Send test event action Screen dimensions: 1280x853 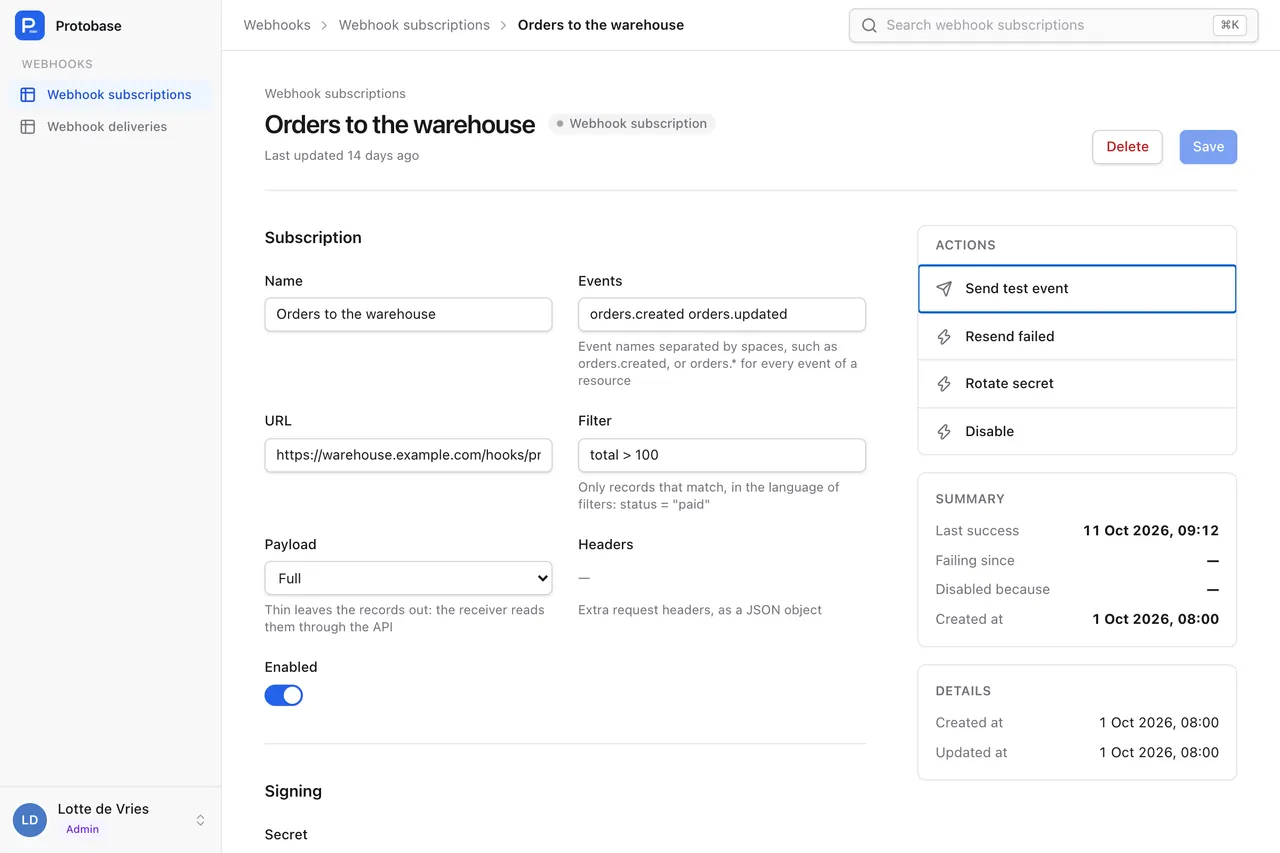click(x=1077, y=289)
